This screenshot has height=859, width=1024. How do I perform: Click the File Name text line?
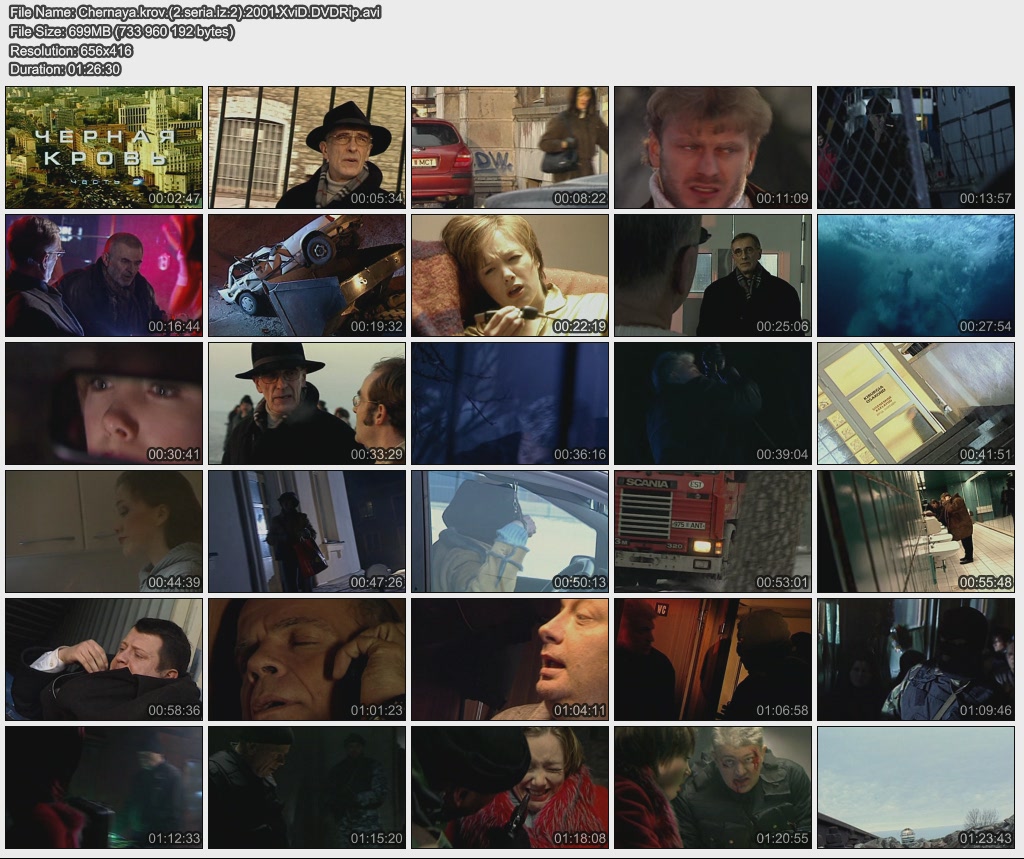[x=195, y=12]
